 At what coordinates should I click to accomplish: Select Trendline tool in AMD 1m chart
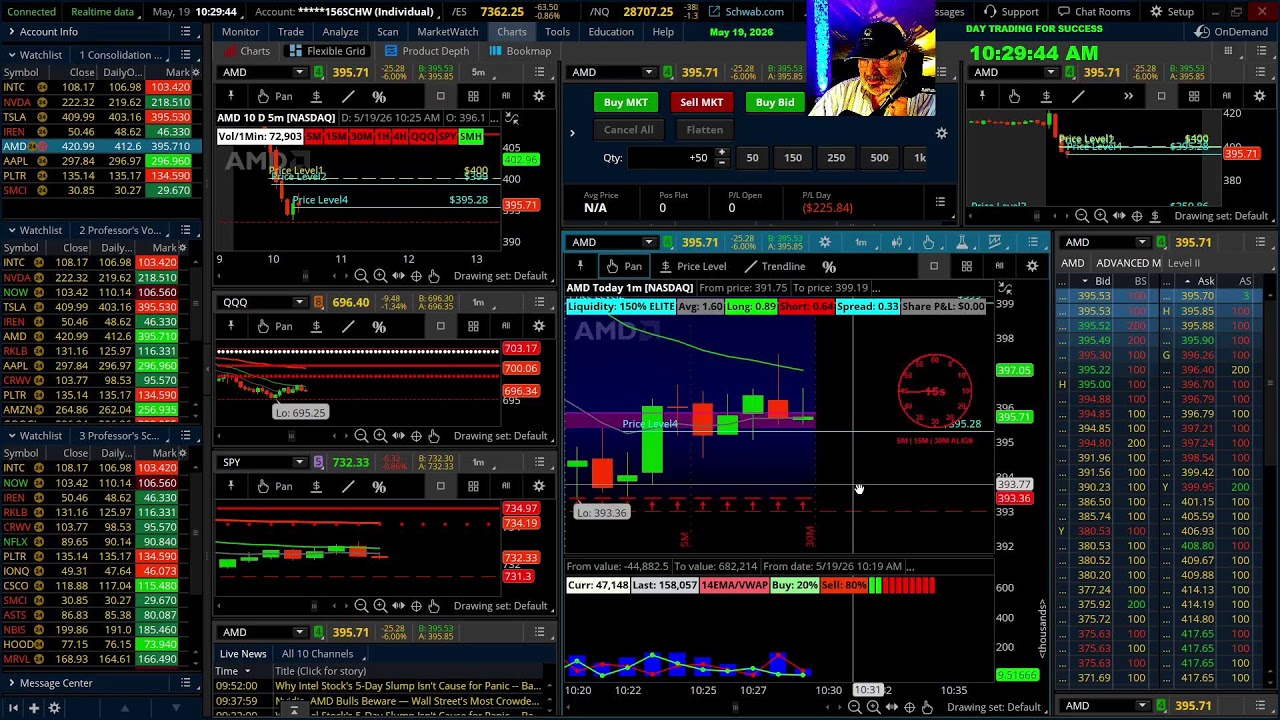pos(774,266)
